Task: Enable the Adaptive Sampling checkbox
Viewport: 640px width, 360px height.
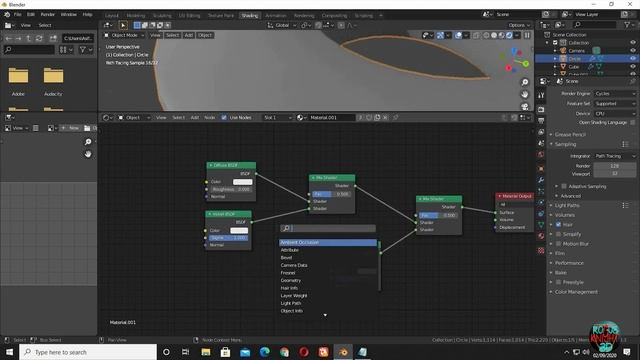Action: pyautogui.click(x=564, y=186)
